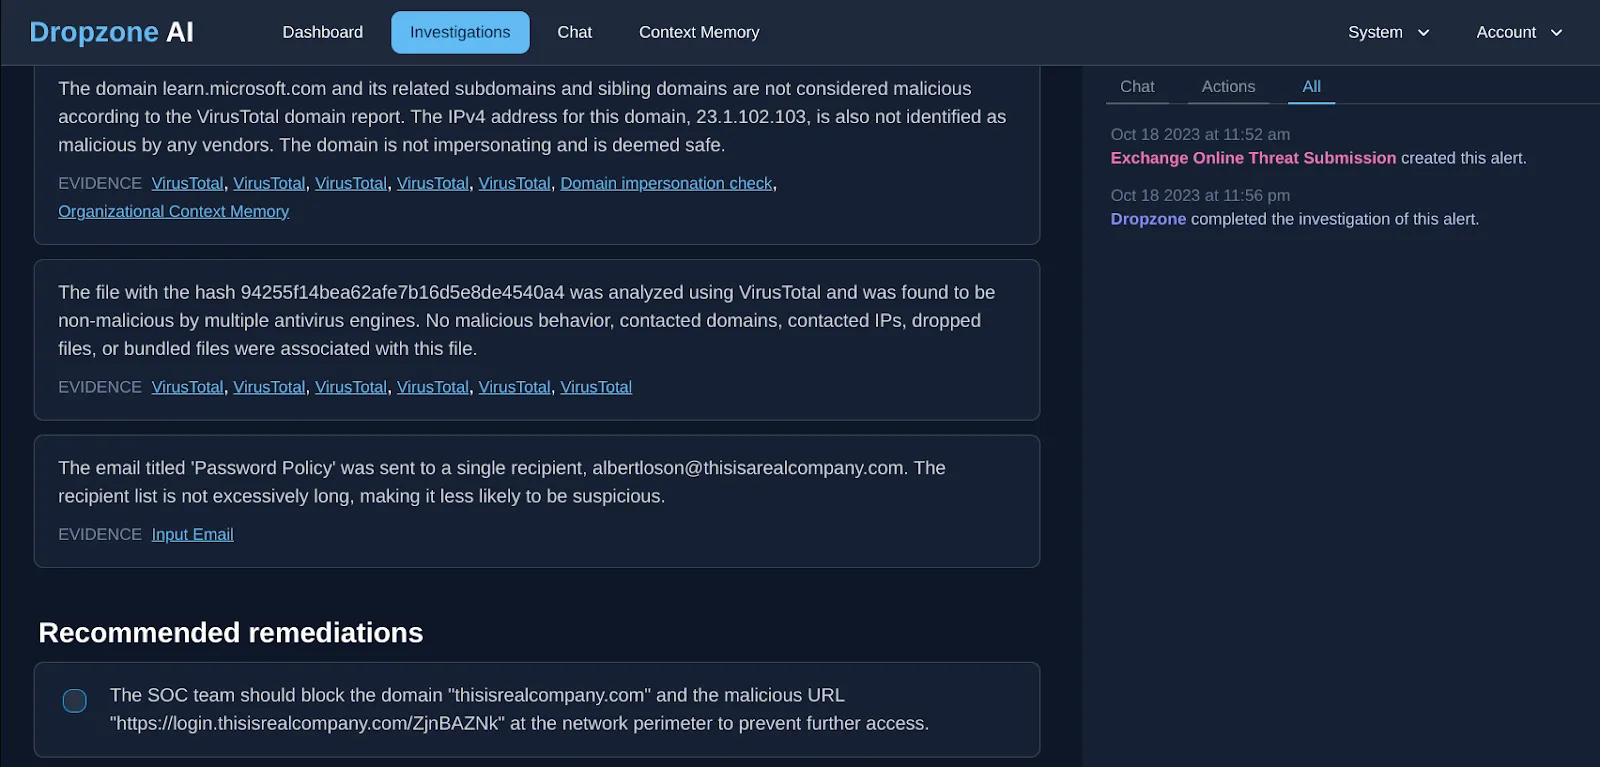The width and height of the screenshot is (1600, 767).
Task: Open fourth VirusTotal link in file hash evidence
Action: click(x=433, y=387)
